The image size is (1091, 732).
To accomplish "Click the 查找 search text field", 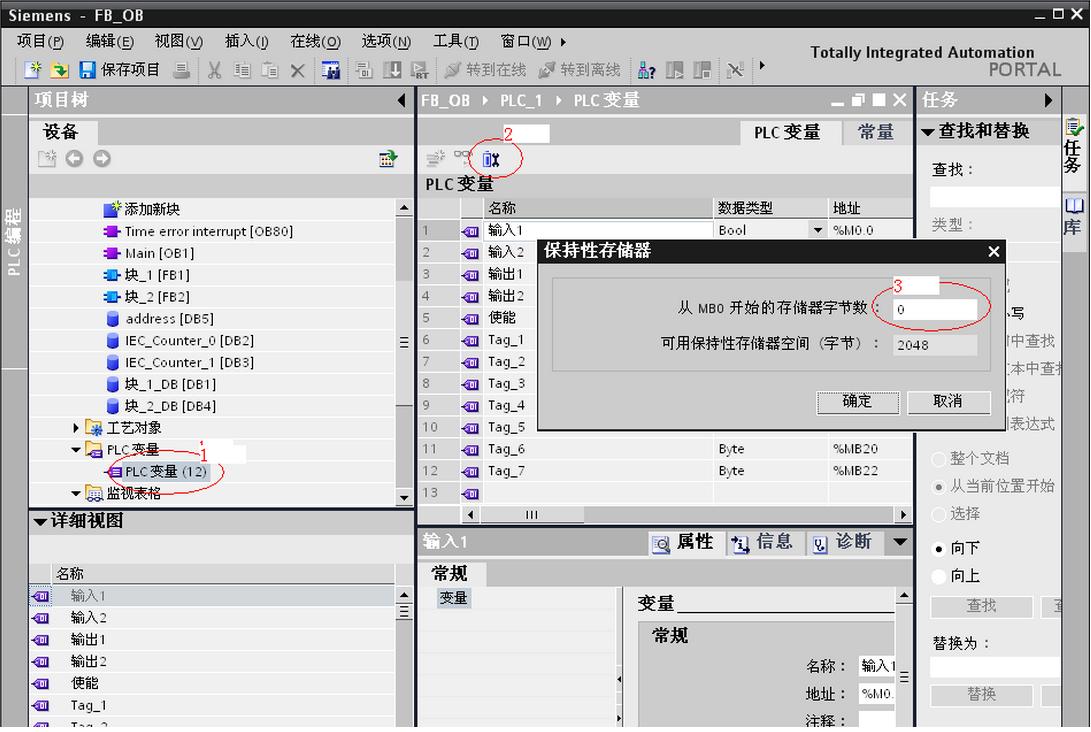I will [994, 197].
